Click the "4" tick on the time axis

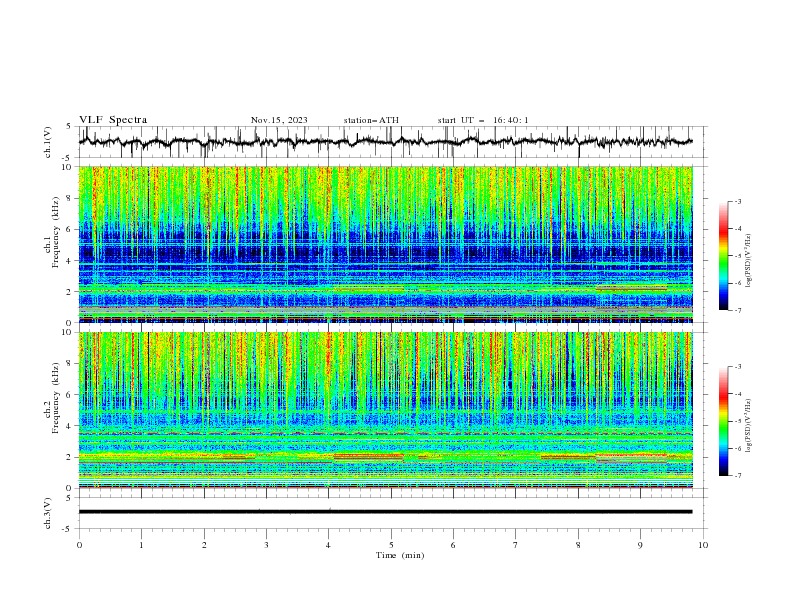point(329,545)
